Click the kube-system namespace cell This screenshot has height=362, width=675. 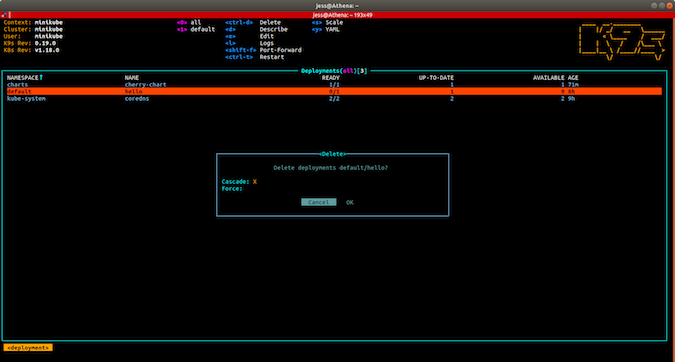point(26,99)
